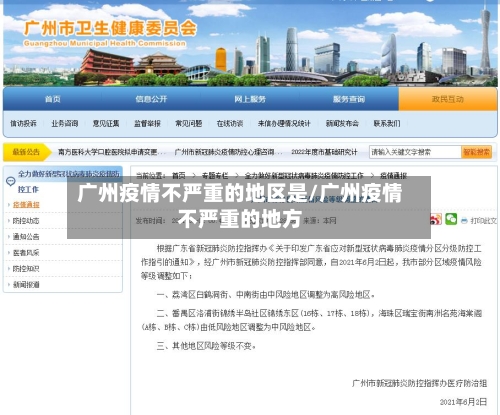Choose 意见征集 in the sub-navigation
The width and height of the screenshot is (500, 415).
(x=106, y=123)
